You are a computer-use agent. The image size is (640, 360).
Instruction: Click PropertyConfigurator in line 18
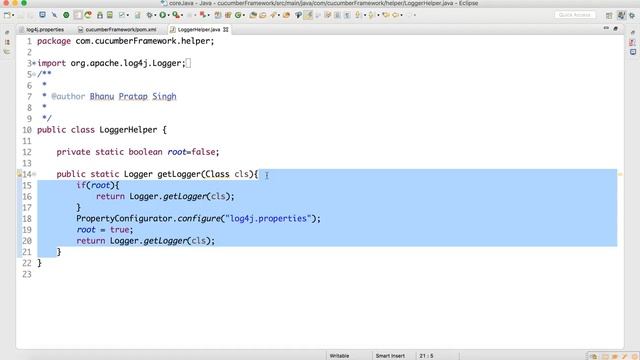point(125,219)
